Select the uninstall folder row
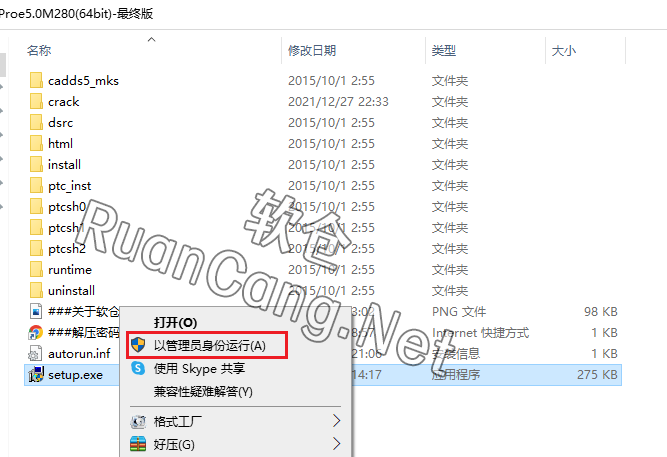Screen dimensions: 667x457 point(323,291)
